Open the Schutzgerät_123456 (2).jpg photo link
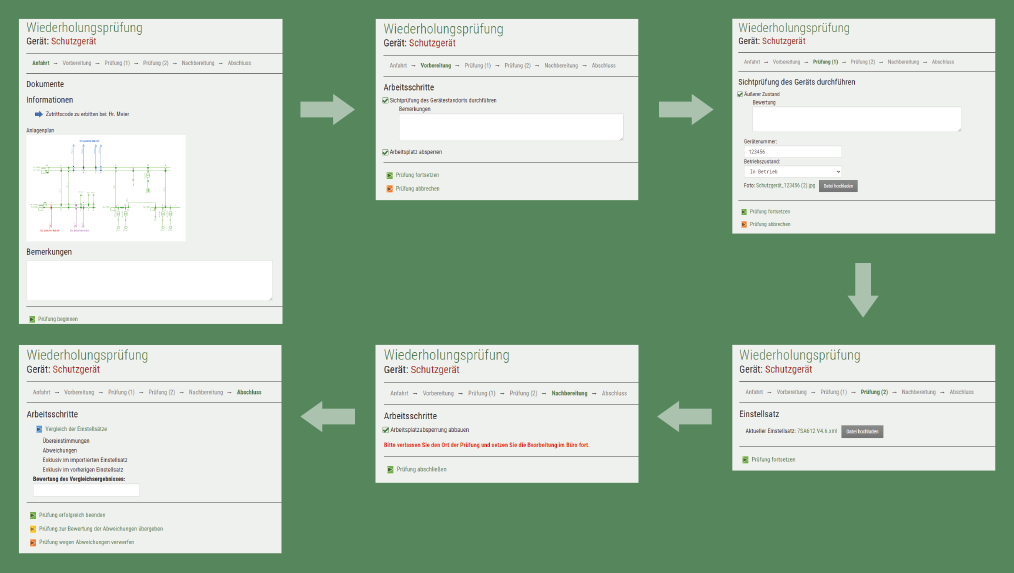 point(786,186)
